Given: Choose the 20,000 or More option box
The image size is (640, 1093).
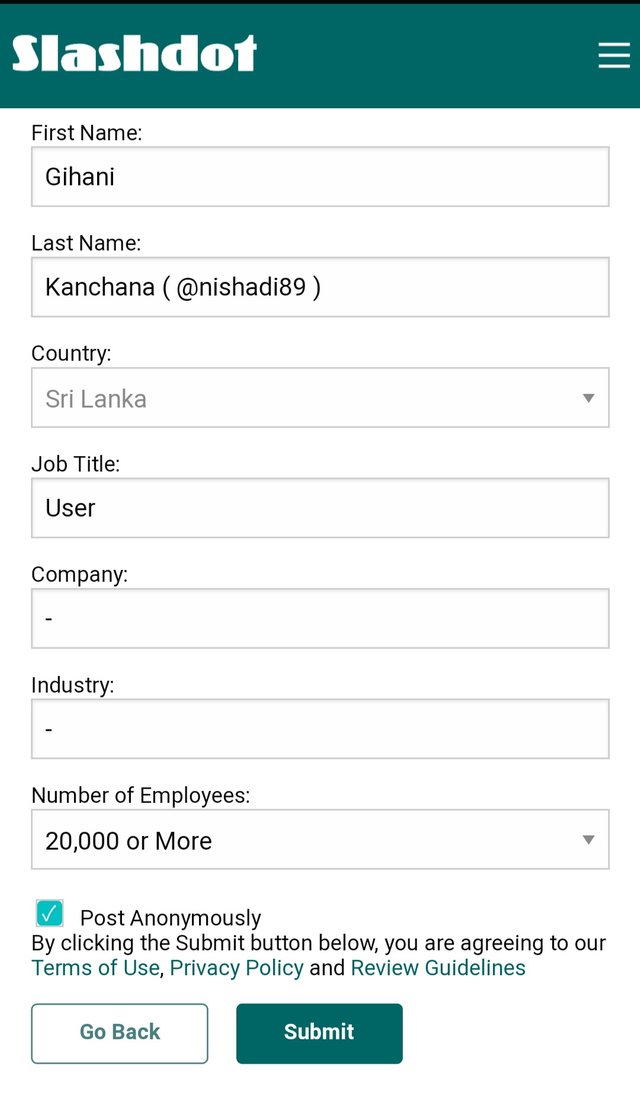Looking at the screenshot, I should pyautogui.click(x=320, y=839).
